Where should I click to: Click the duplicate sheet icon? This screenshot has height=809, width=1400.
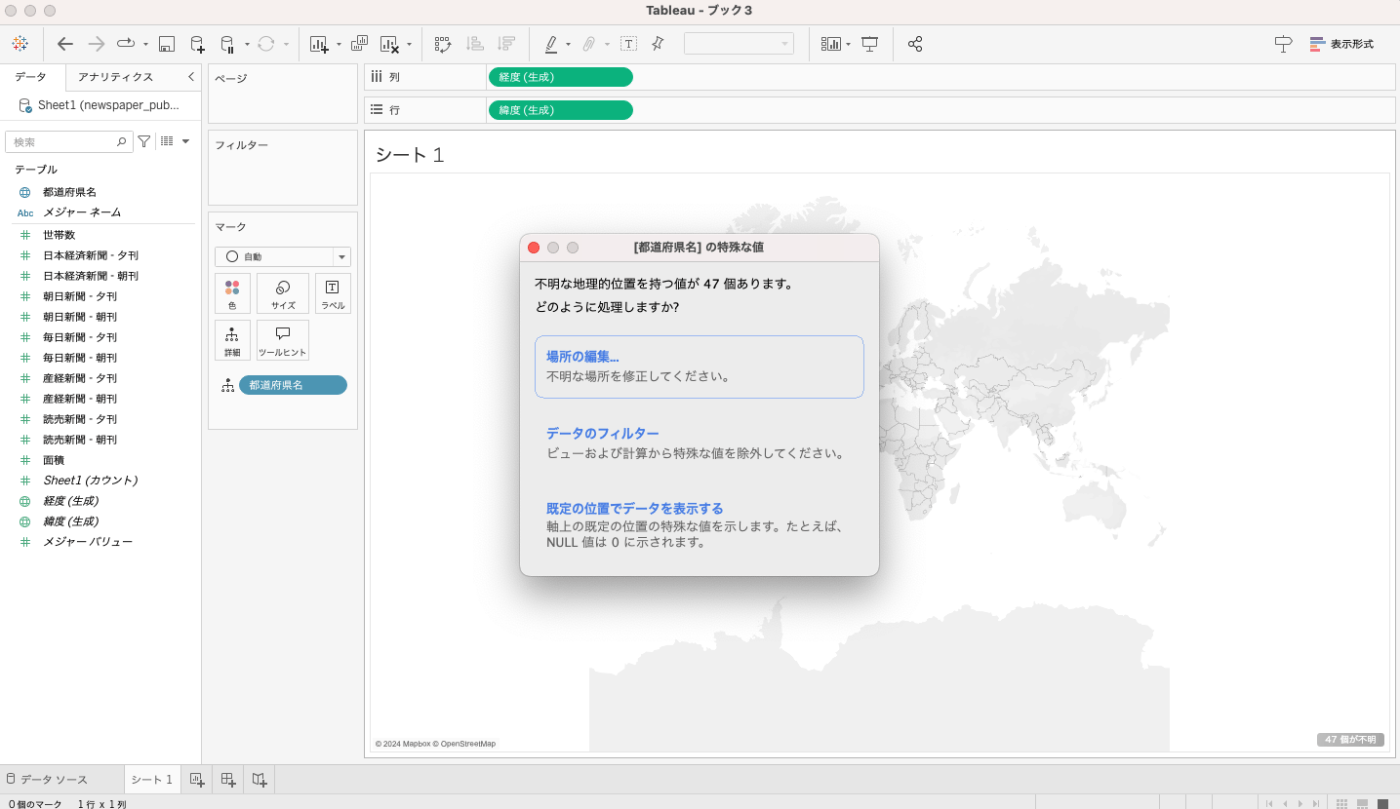359,44
